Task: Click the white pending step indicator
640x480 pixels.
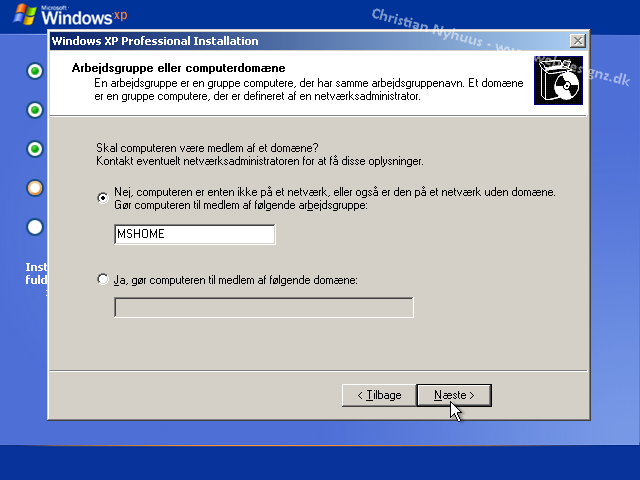Action: [x=36, y=227]
